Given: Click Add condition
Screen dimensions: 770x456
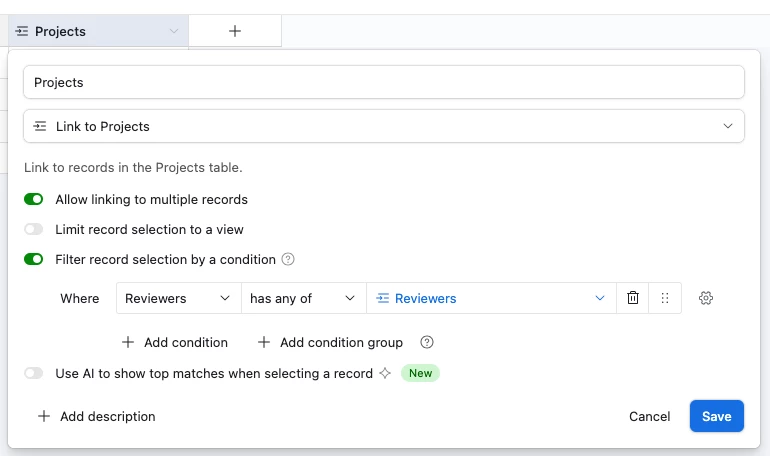Looking at the screenshot, I should point(175,342).
